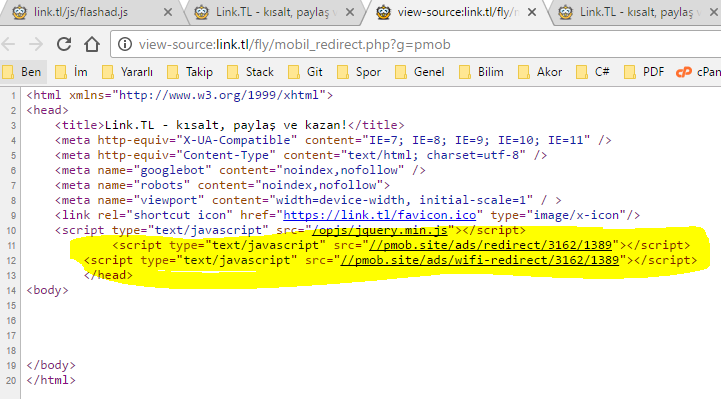Open the C# bookmarks folder
The width and height of the screenshot is (721, 399).
pos(594,72)
